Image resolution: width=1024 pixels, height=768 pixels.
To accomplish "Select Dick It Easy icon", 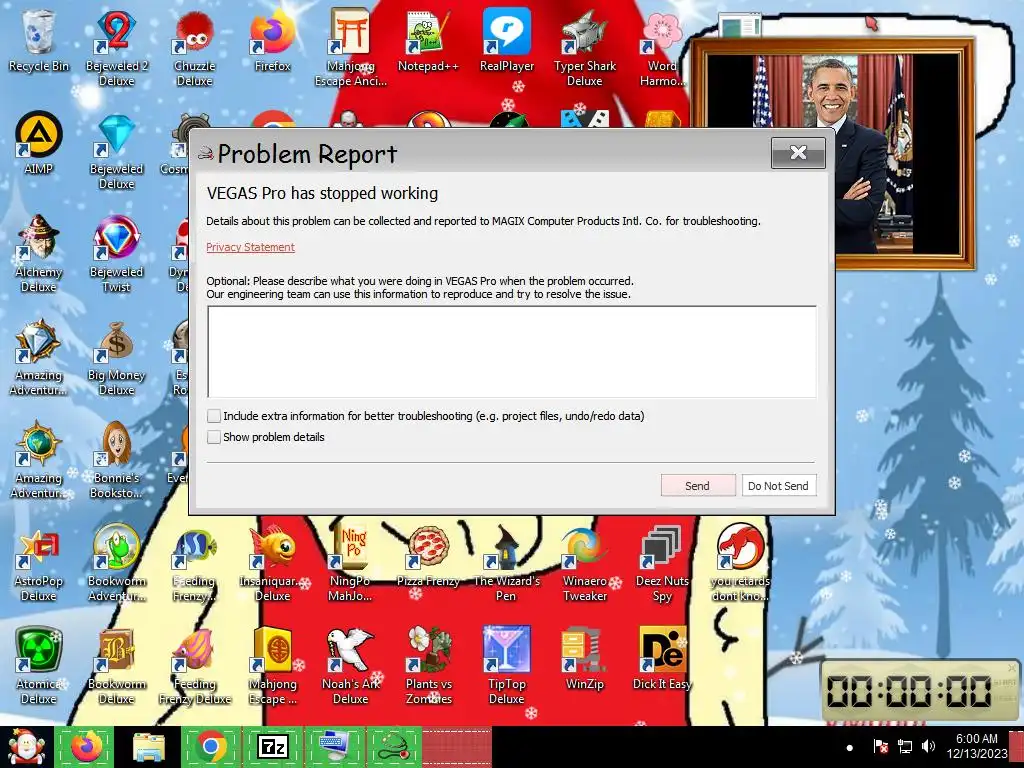I will 662,658.
